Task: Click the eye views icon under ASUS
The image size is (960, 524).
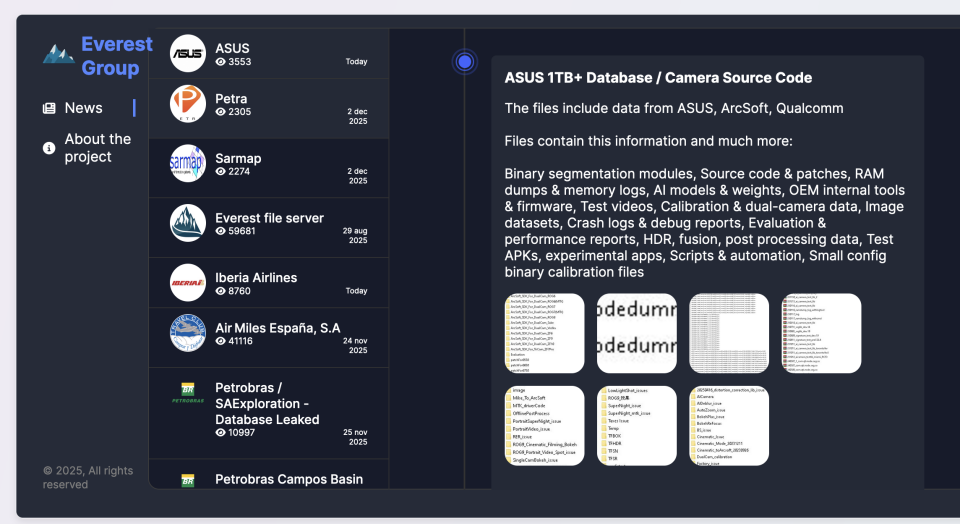Action: [x=221, y=62]
